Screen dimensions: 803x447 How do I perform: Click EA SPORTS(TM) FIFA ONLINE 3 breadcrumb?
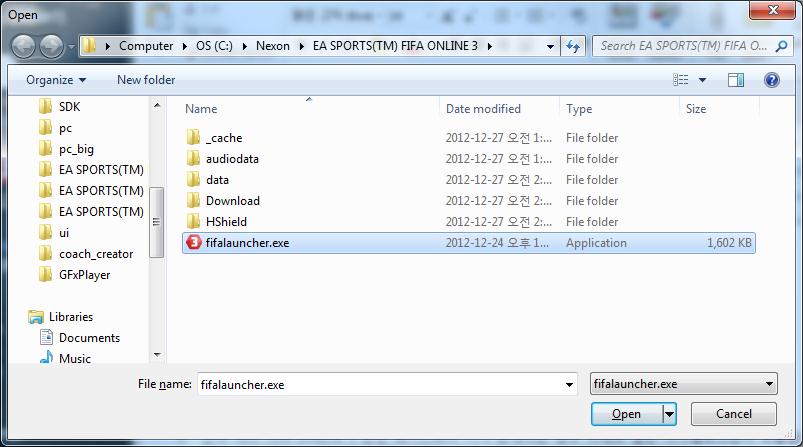click(x=395, y=46)
